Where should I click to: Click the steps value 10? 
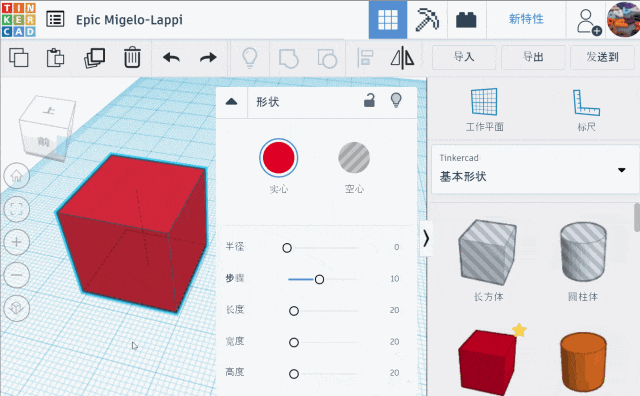[394, 278]
